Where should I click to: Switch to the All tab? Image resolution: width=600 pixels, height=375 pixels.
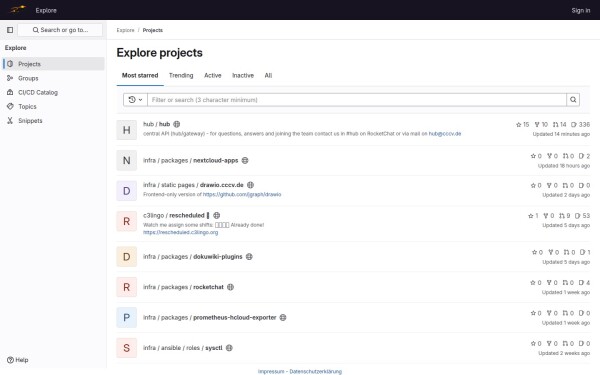coord(268,75)
